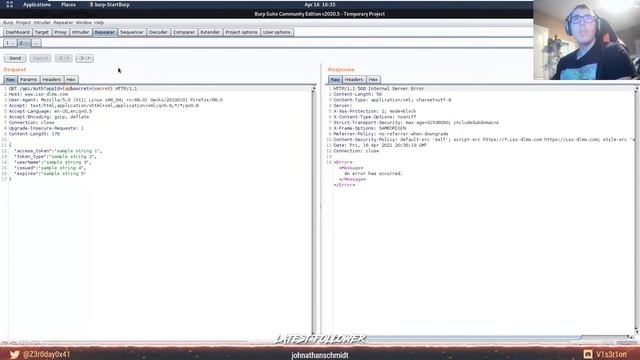
Task: Open the Places menu
Action: [x=68, y=5]
